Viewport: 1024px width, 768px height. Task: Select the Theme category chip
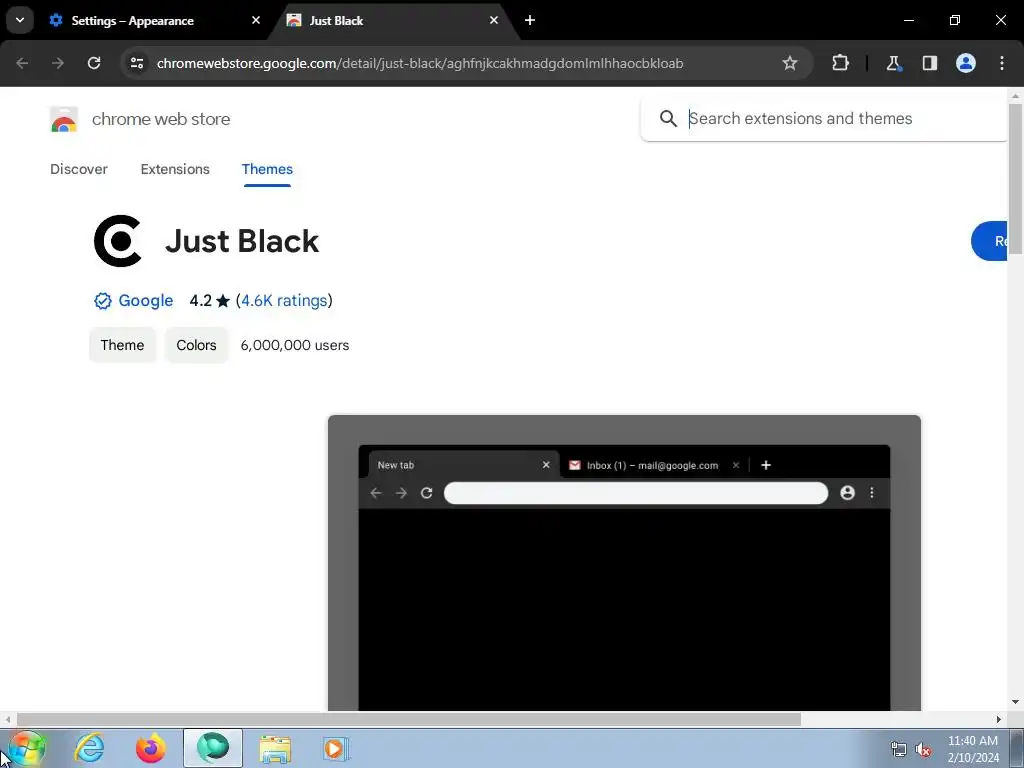coord(122,345)
